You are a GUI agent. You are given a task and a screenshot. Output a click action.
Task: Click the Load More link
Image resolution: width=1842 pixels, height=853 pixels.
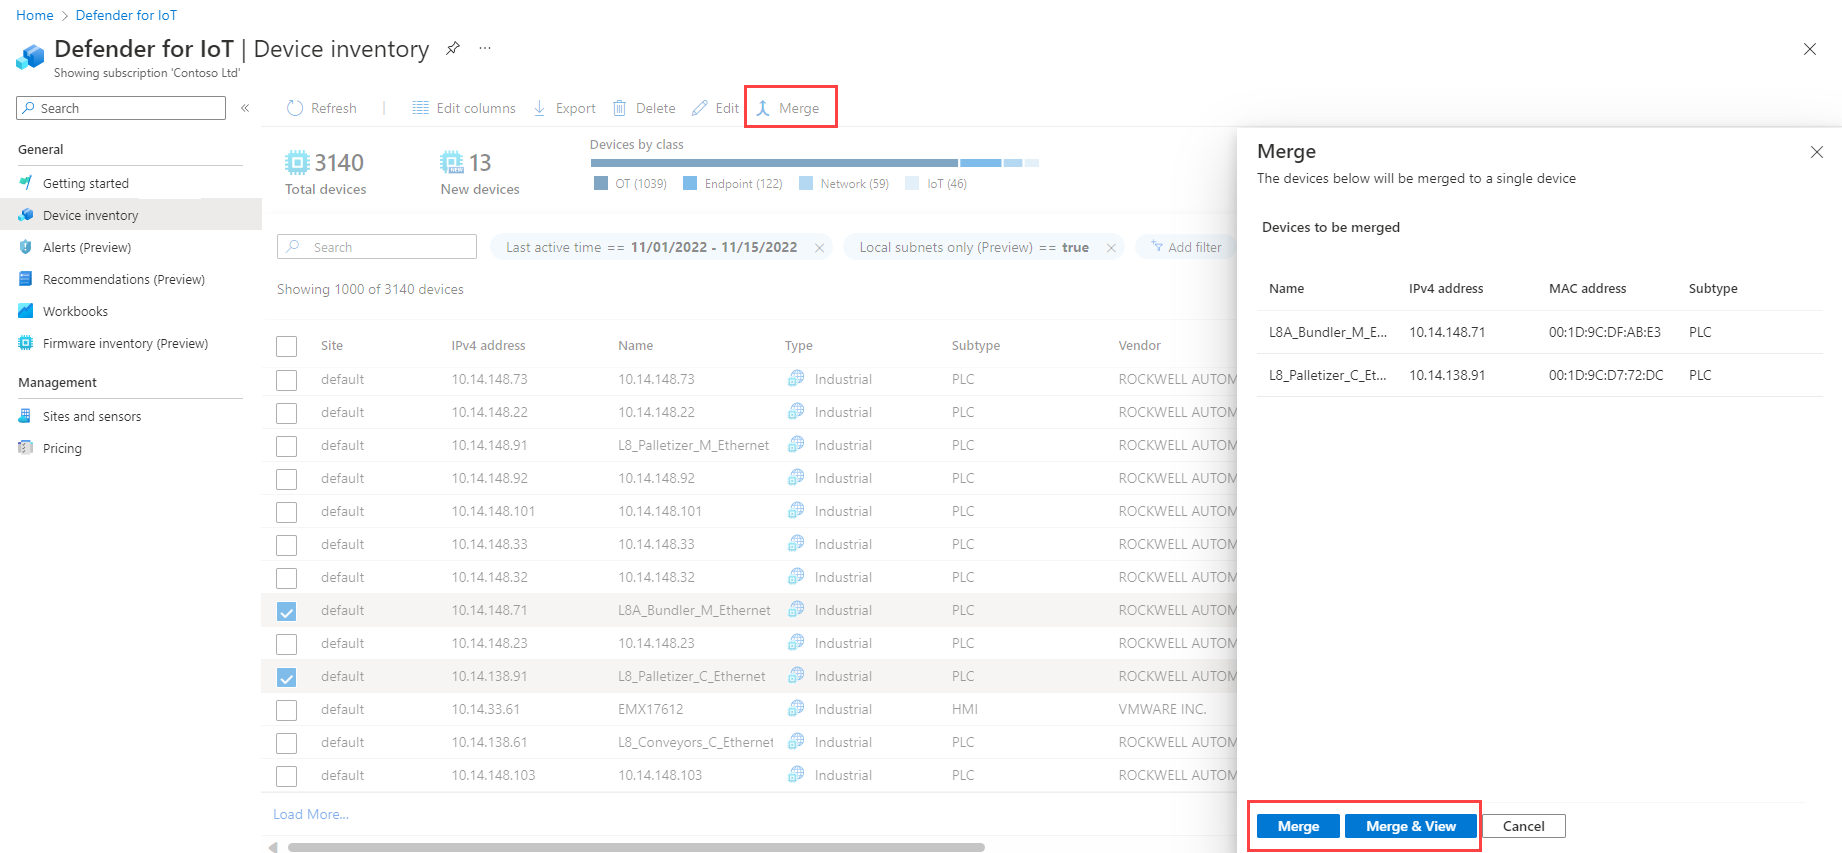pos(311,814)
